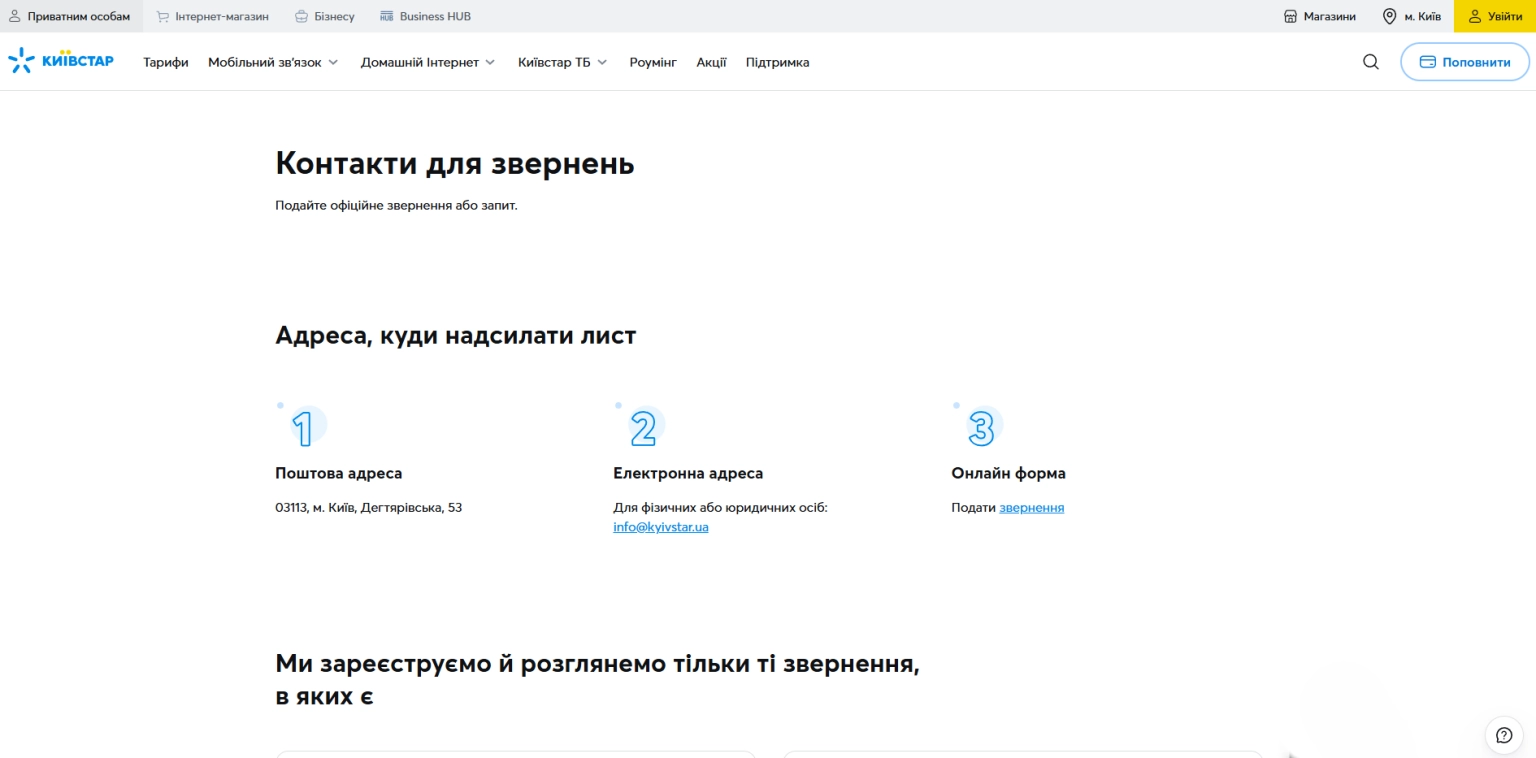Screen dimensions: 1536x758
Task: Expand the Мобільний зв'язок chevron
Action: tap(333, 62)
